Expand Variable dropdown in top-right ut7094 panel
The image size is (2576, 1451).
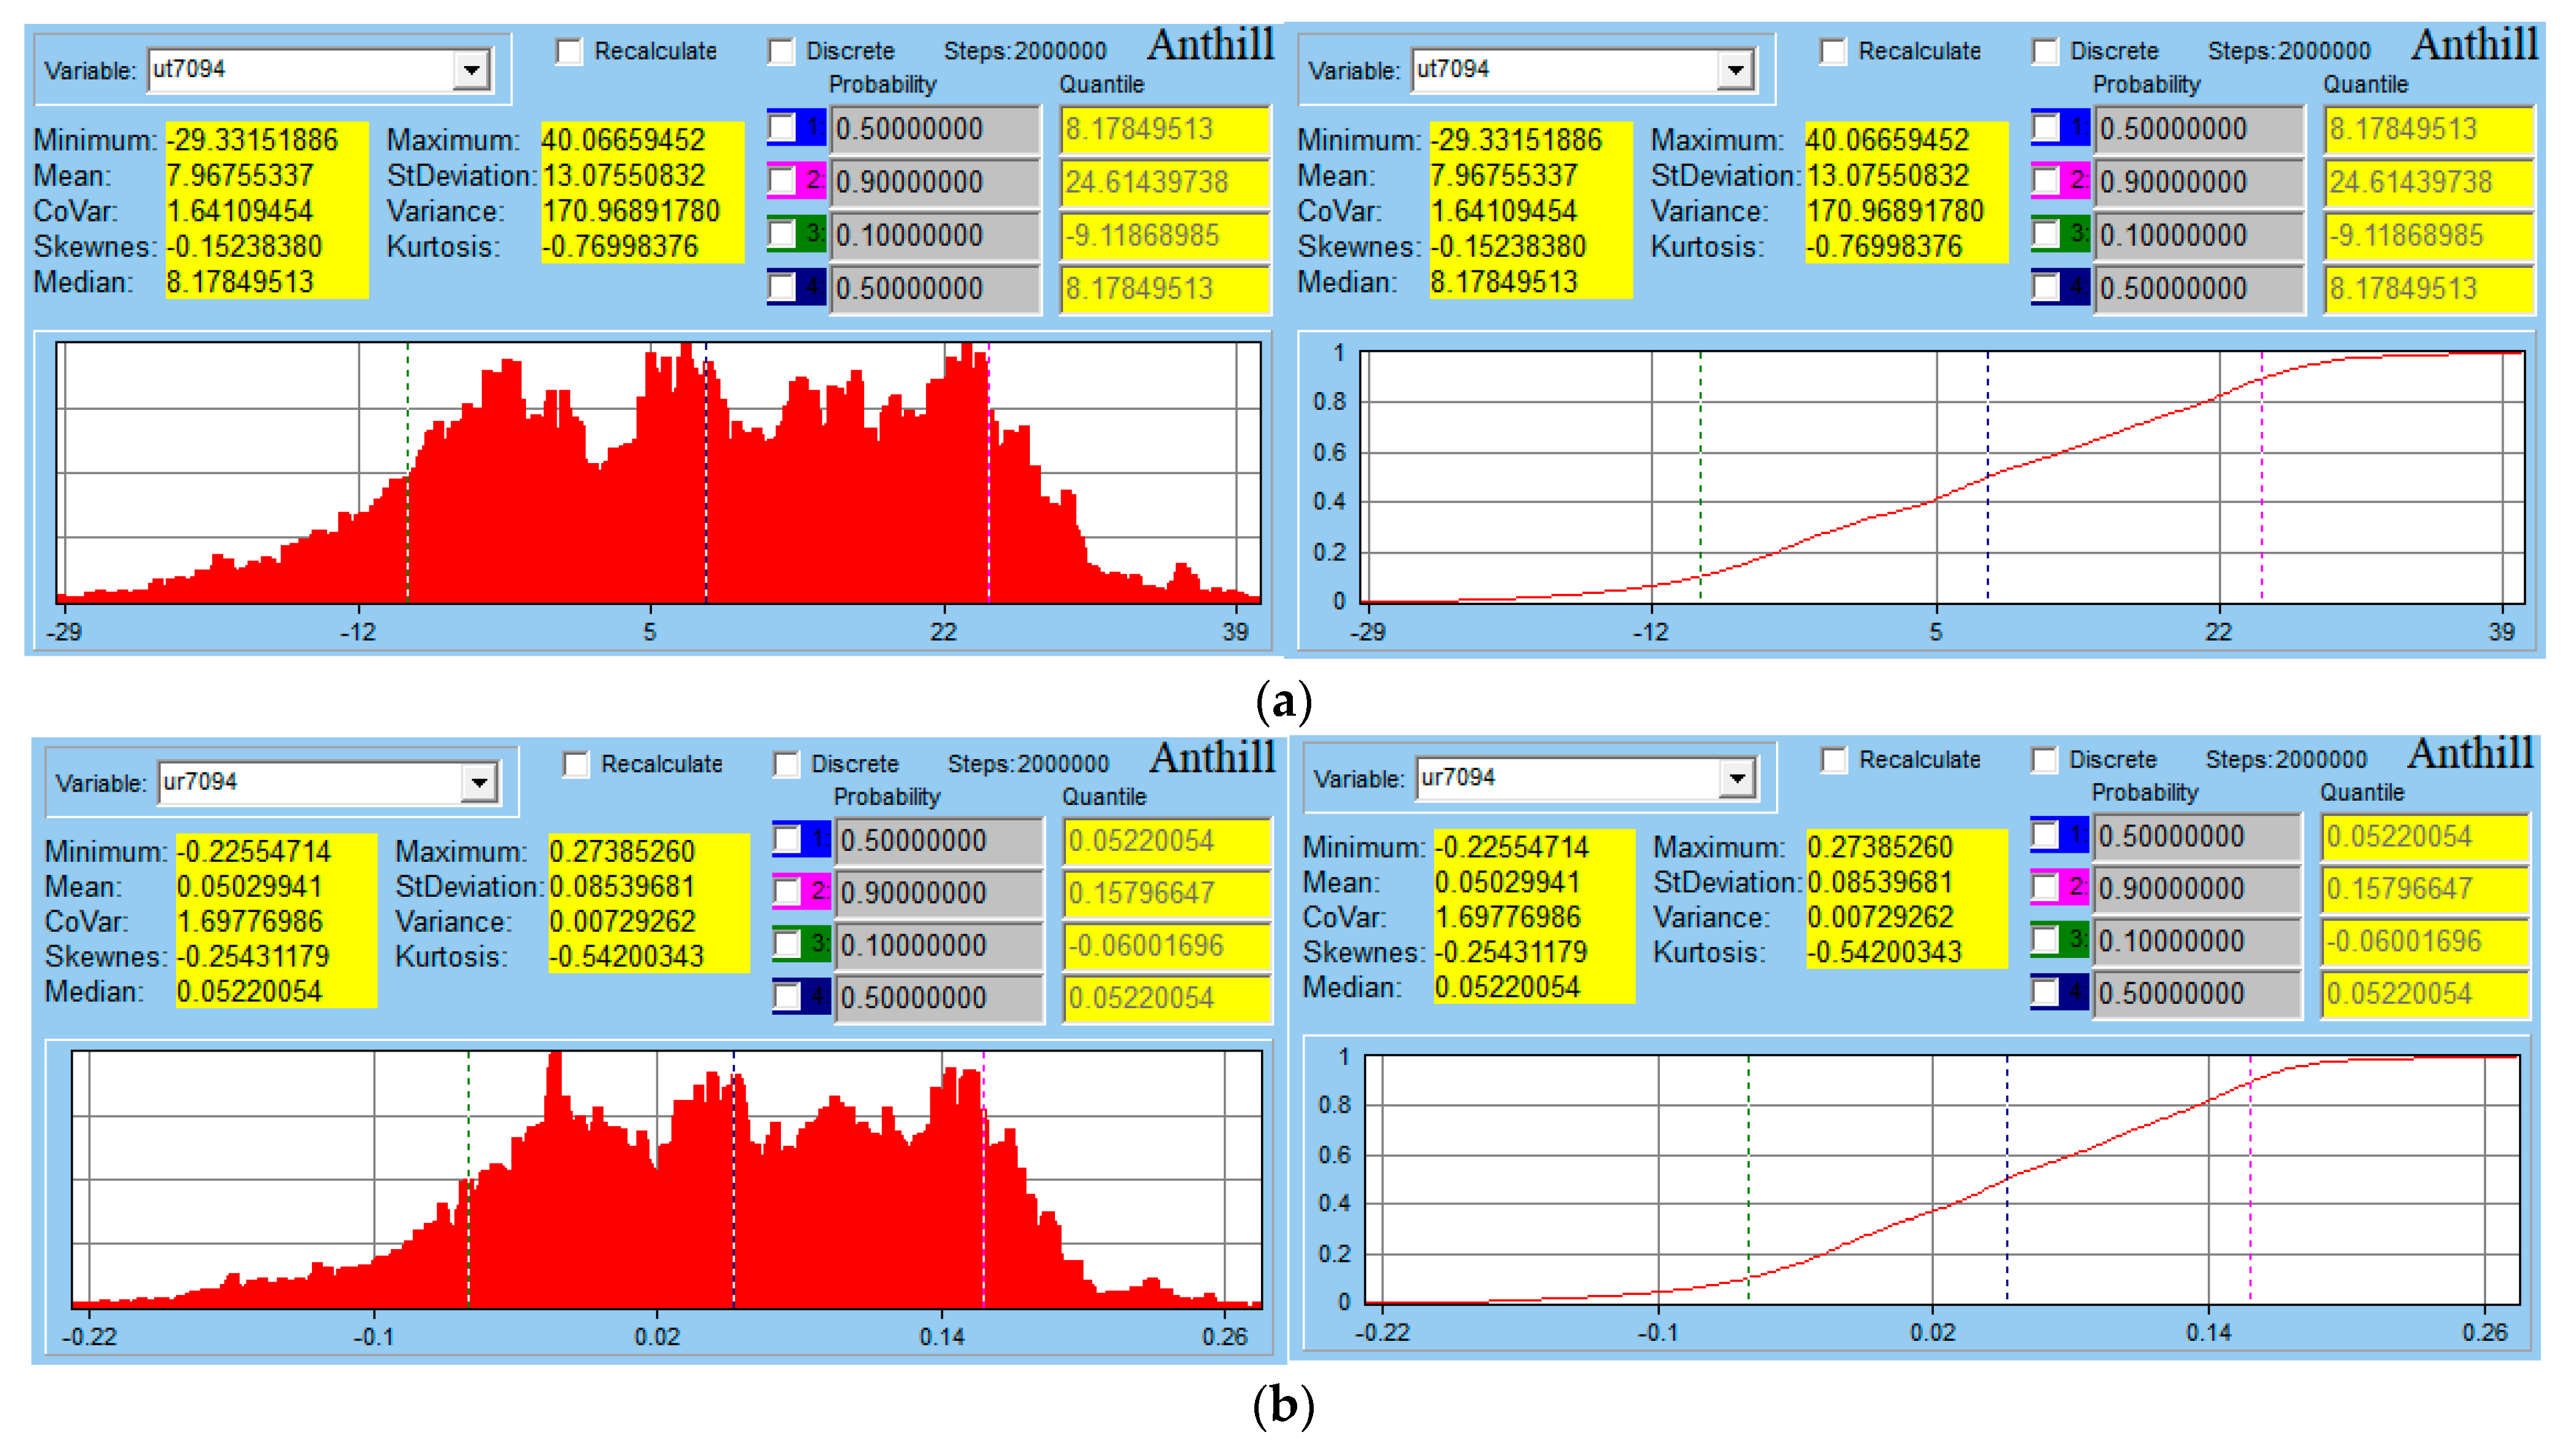pos(1735,70)
